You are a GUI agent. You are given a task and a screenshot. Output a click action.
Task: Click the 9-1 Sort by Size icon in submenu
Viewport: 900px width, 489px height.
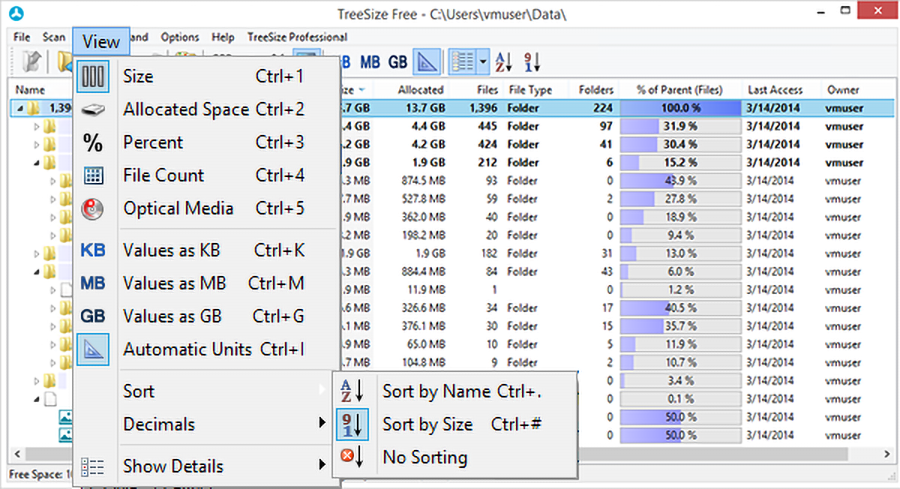pos(352,424)
